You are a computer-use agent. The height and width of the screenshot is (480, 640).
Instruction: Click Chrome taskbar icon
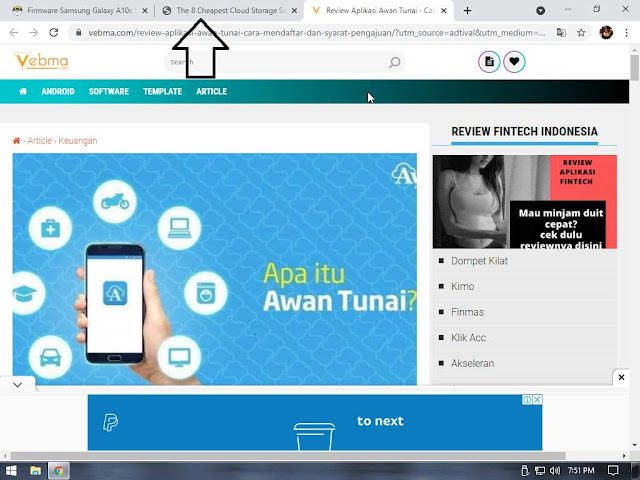(59, 471)
